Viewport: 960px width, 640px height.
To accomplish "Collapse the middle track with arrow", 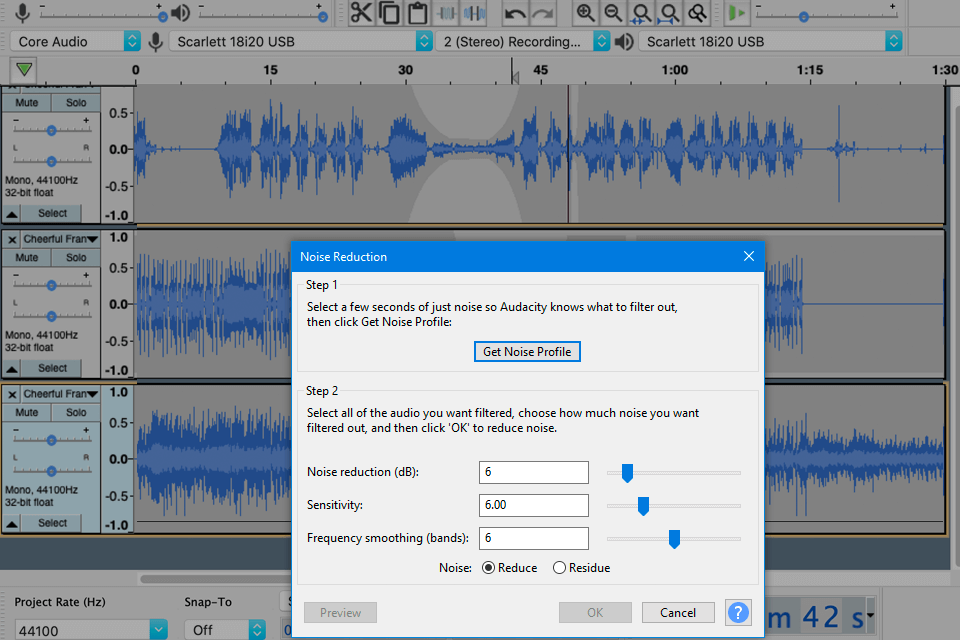I will [12, 369].
